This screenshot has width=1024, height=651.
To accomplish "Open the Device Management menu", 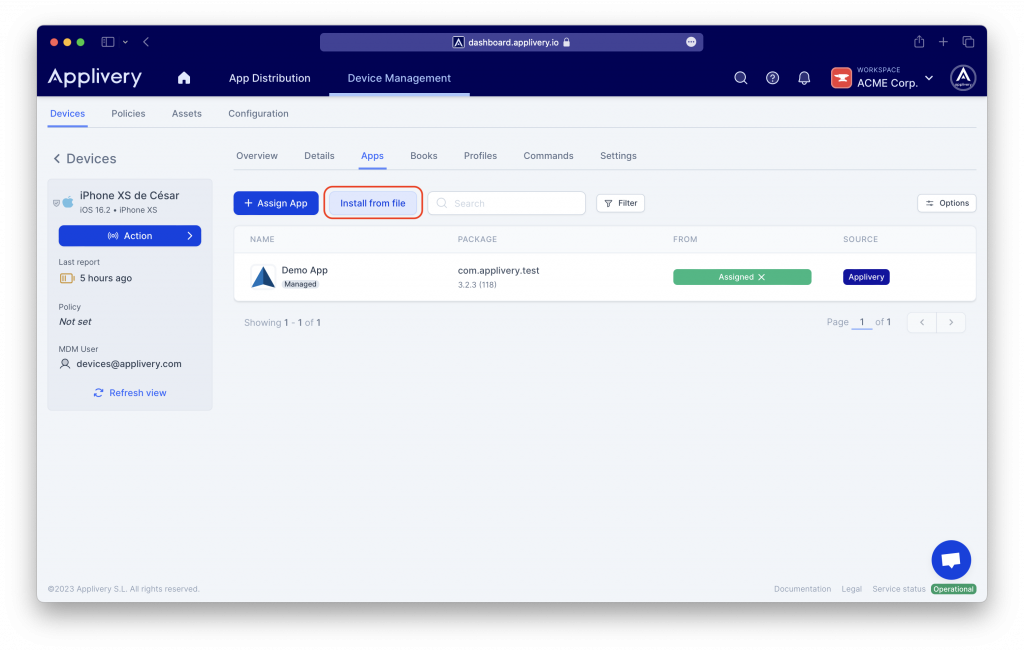I will [399, 78].
